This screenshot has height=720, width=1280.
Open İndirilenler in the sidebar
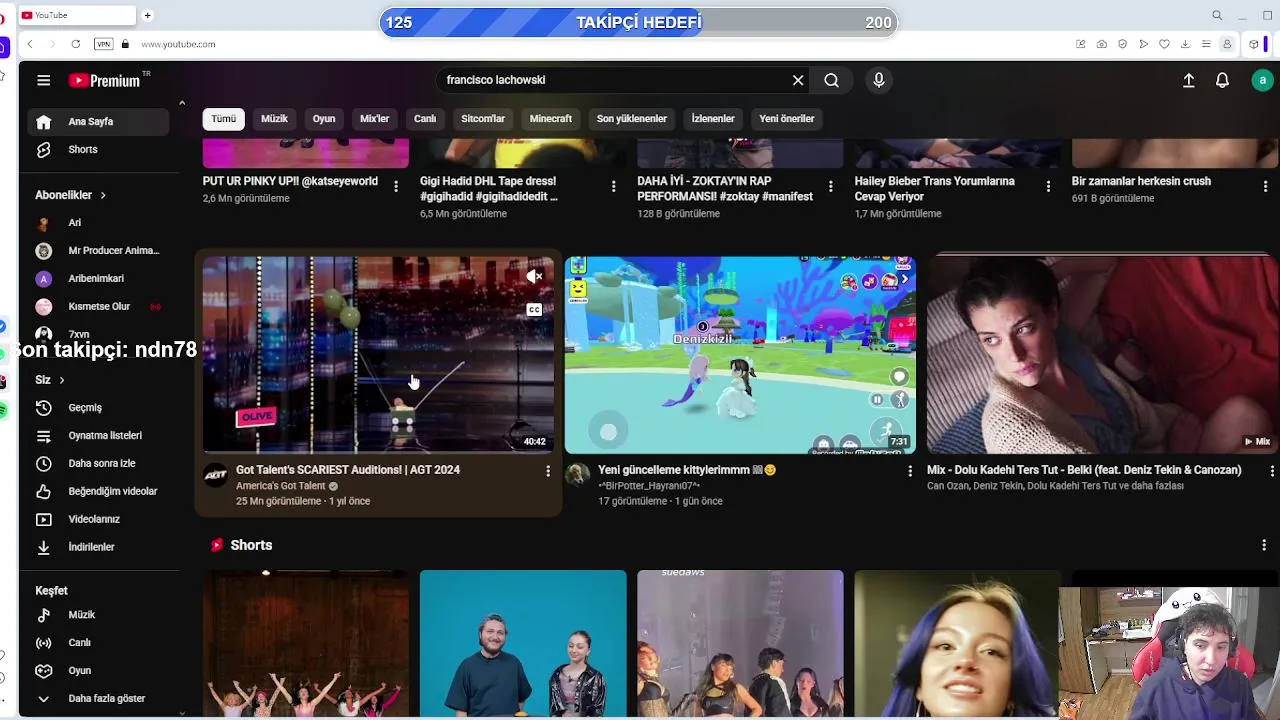98,548
